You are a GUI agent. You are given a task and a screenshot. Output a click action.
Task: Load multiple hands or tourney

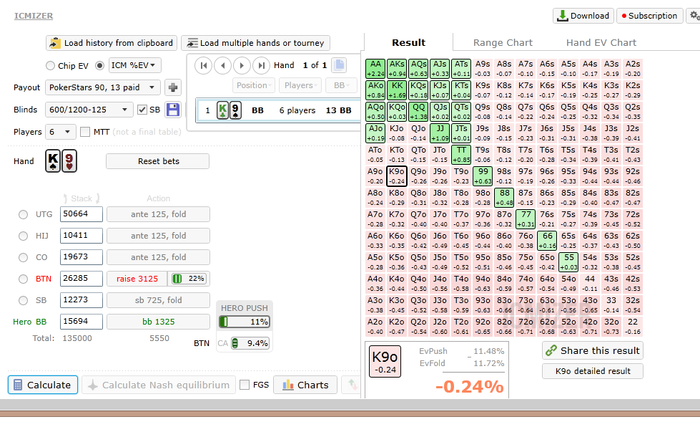pyautogui.click(x=256, y=43)
